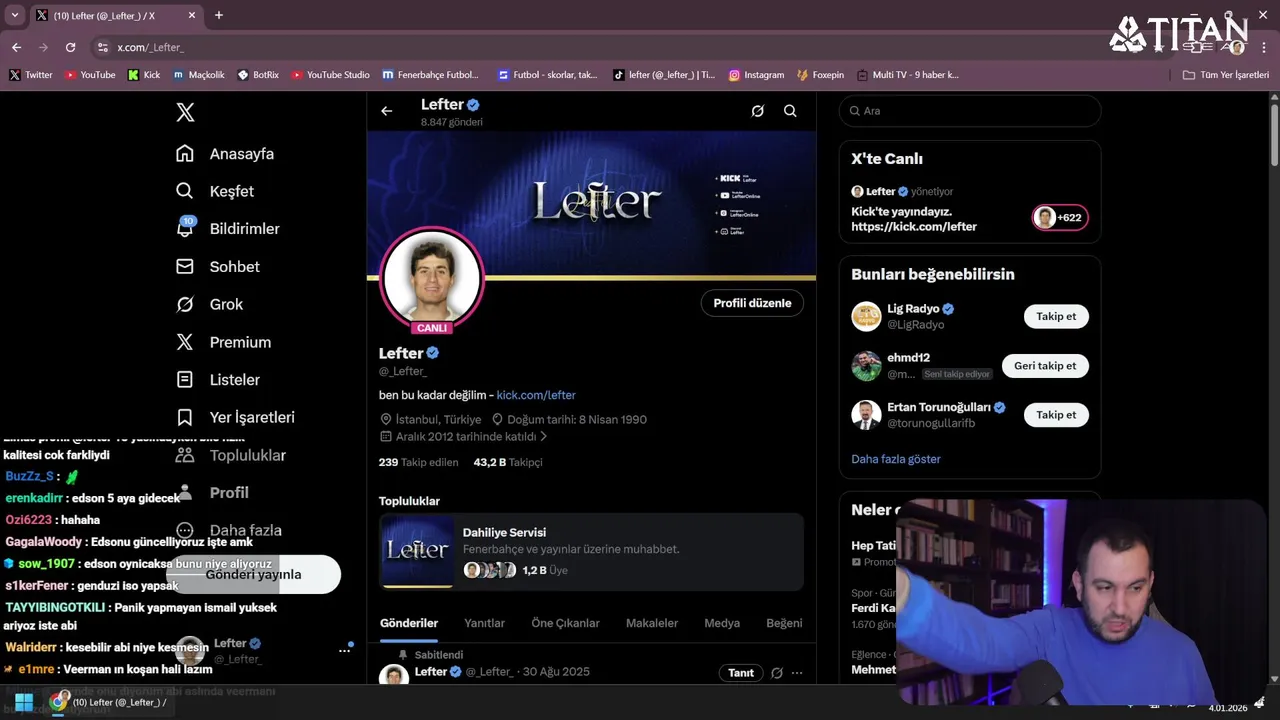Viewport: 1280px width, 720px height.
Task: Select Medya tab
Action: [722, 623]
